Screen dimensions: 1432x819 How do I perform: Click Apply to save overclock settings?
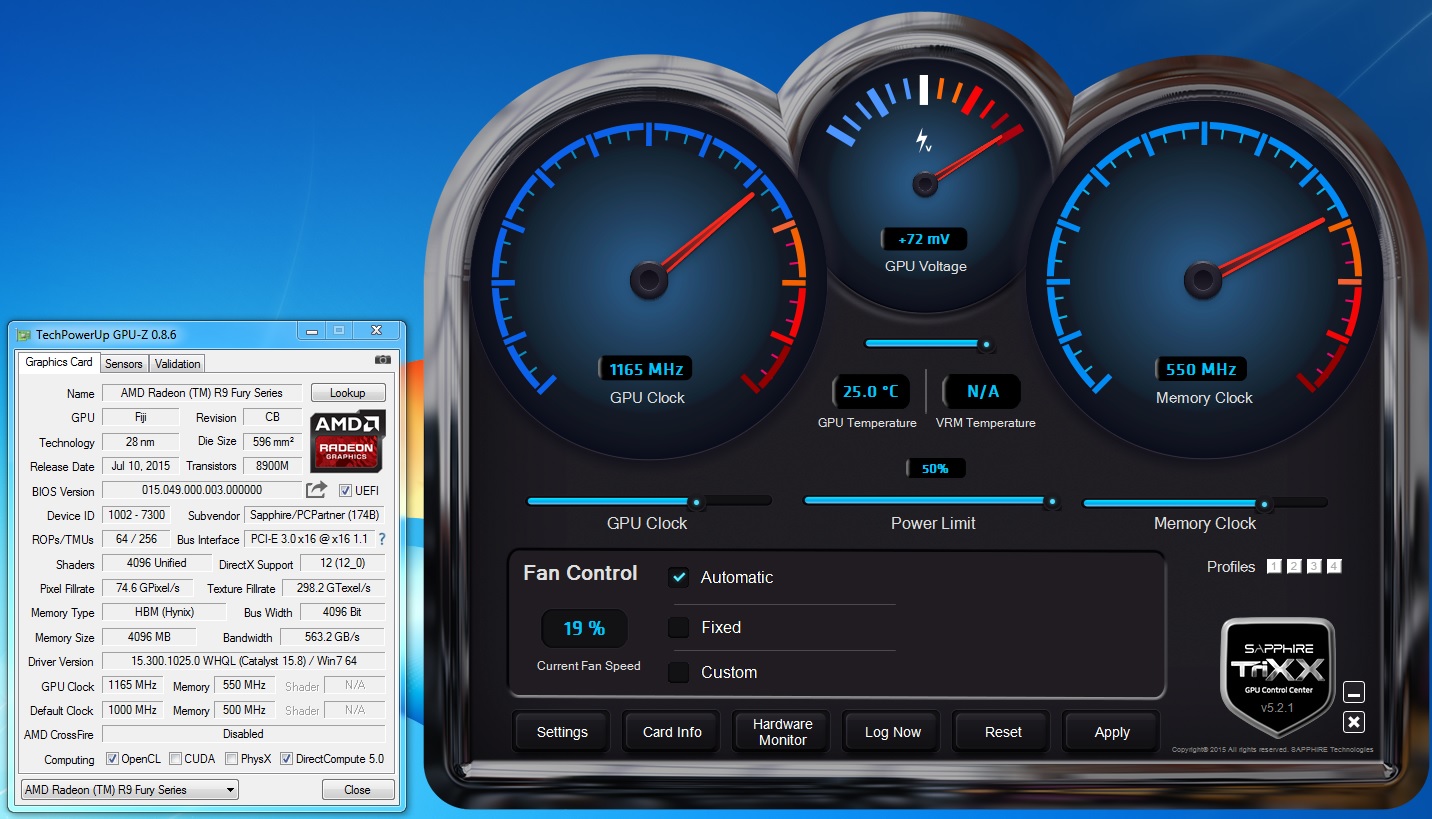(x=1112, y=732)
